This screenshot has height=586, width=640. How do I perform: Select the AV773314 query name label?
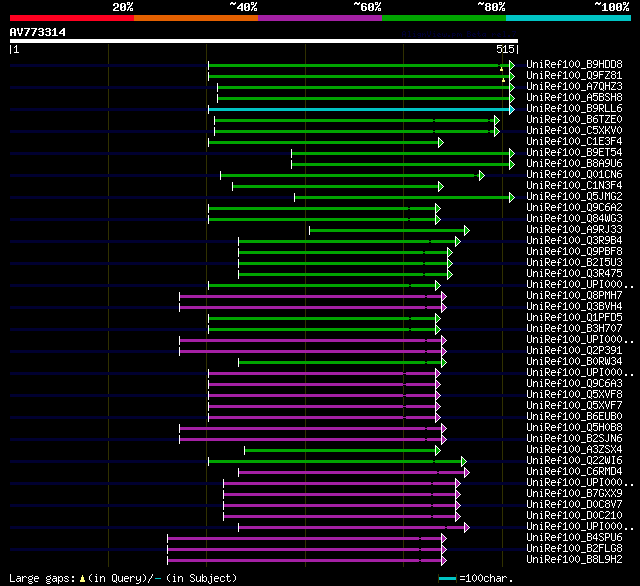point(38,32)
